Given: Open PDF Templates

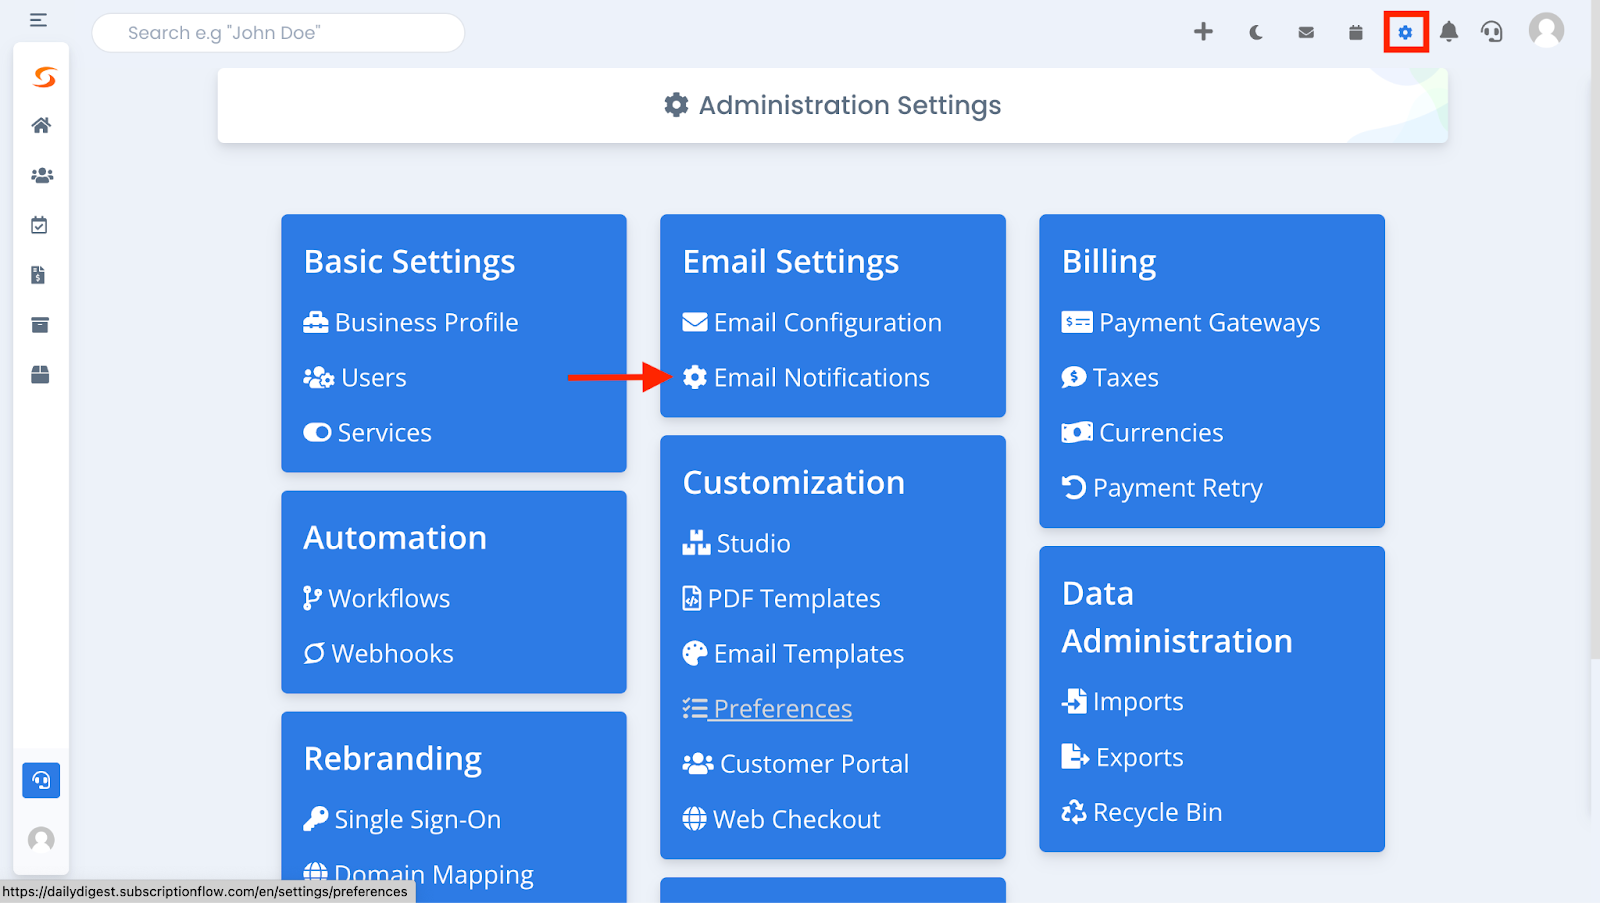Looking at the screenshot, I should click(x=781, y=598).
